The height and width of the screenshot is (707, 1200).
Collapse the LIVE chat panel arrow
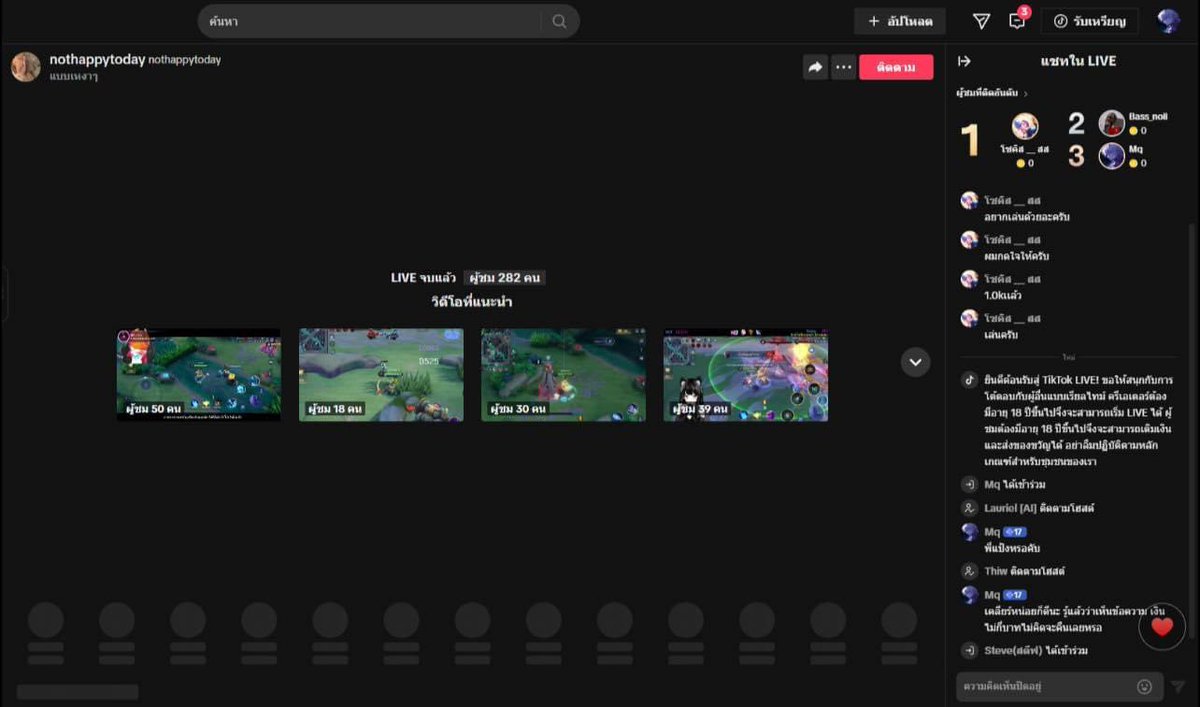[965, 61]
